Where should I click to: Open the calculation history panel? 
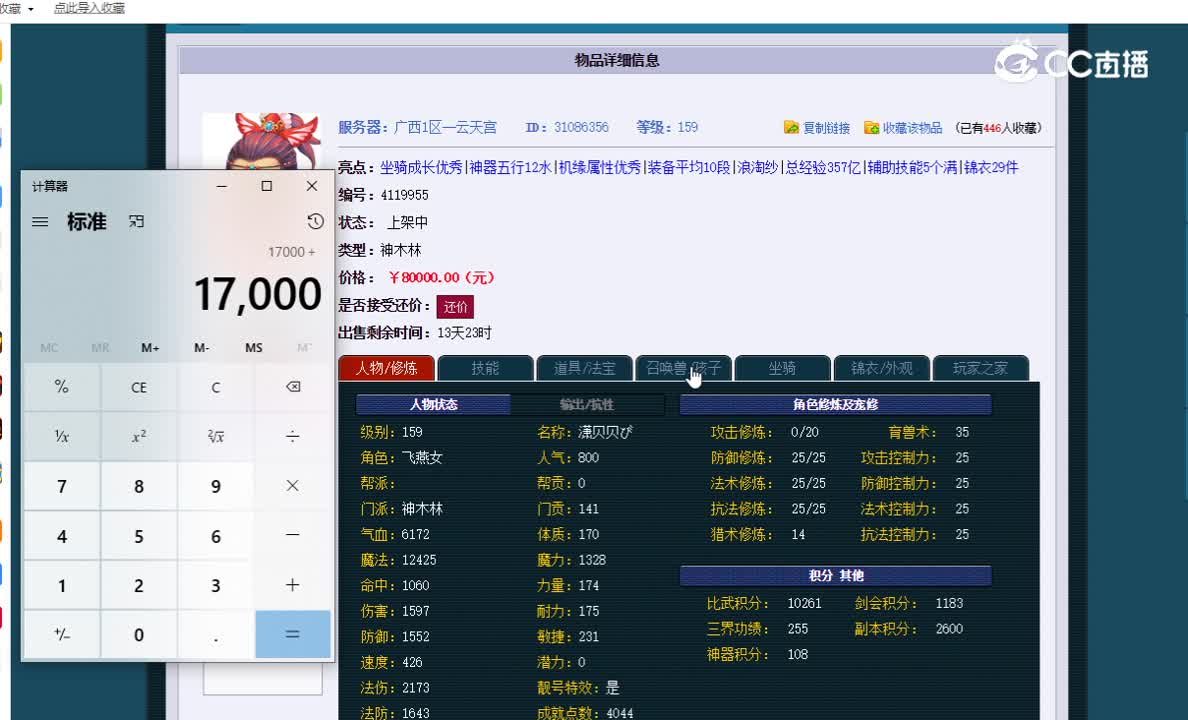click(316, 222)
